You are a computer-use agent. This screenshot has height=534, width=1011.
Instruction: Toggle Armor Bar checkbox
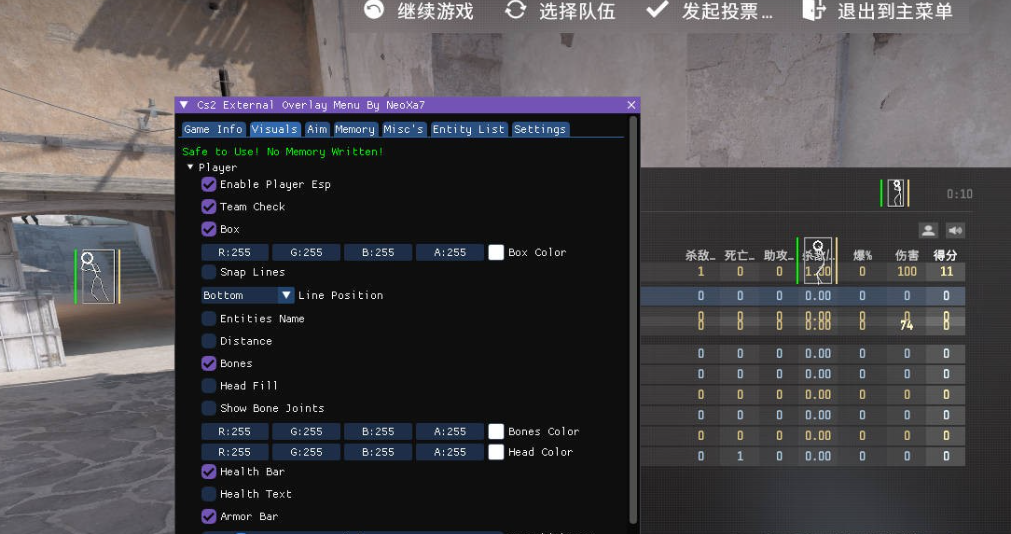209,517
